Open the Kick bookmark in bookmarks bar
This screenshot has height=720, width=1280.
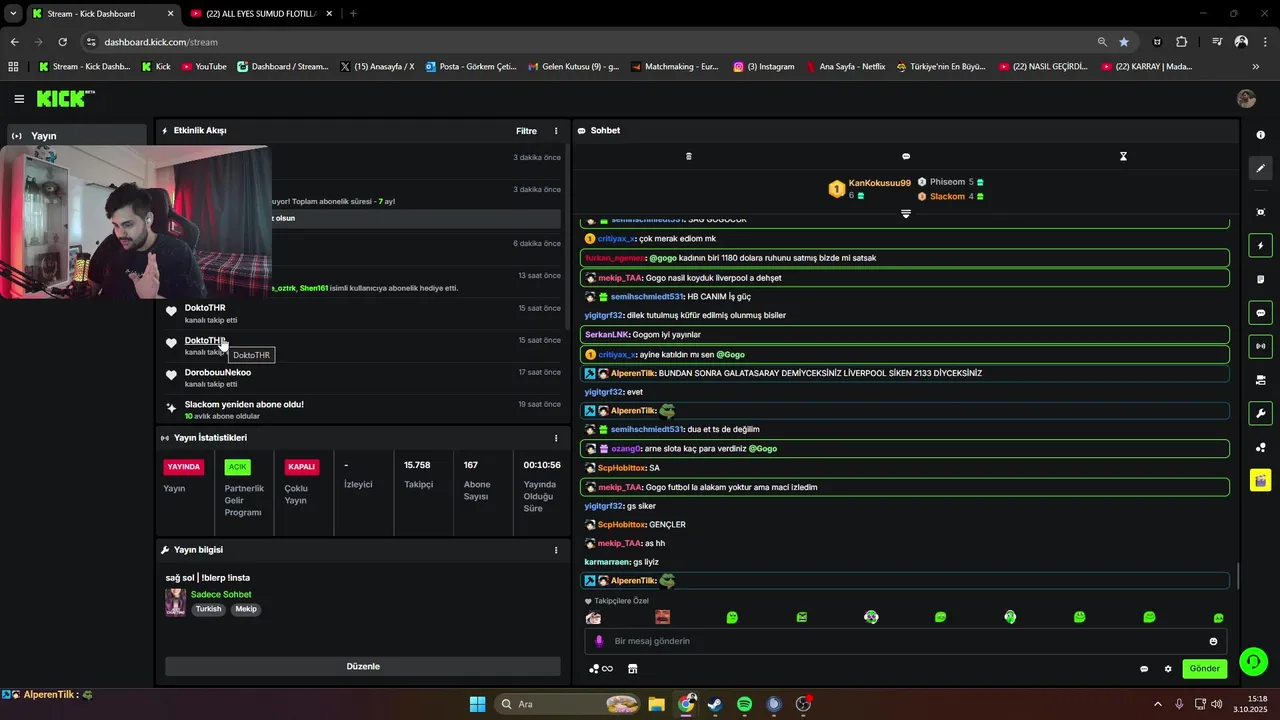pos(156,67)
